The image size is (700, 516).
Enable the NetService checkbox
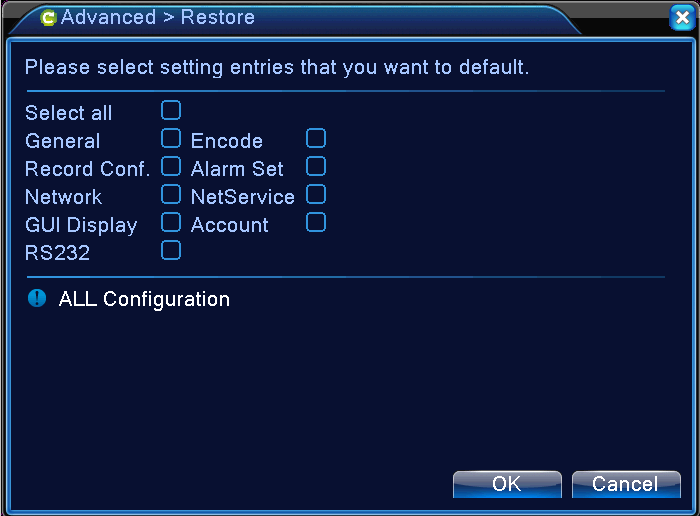click(x=316, y=194)
